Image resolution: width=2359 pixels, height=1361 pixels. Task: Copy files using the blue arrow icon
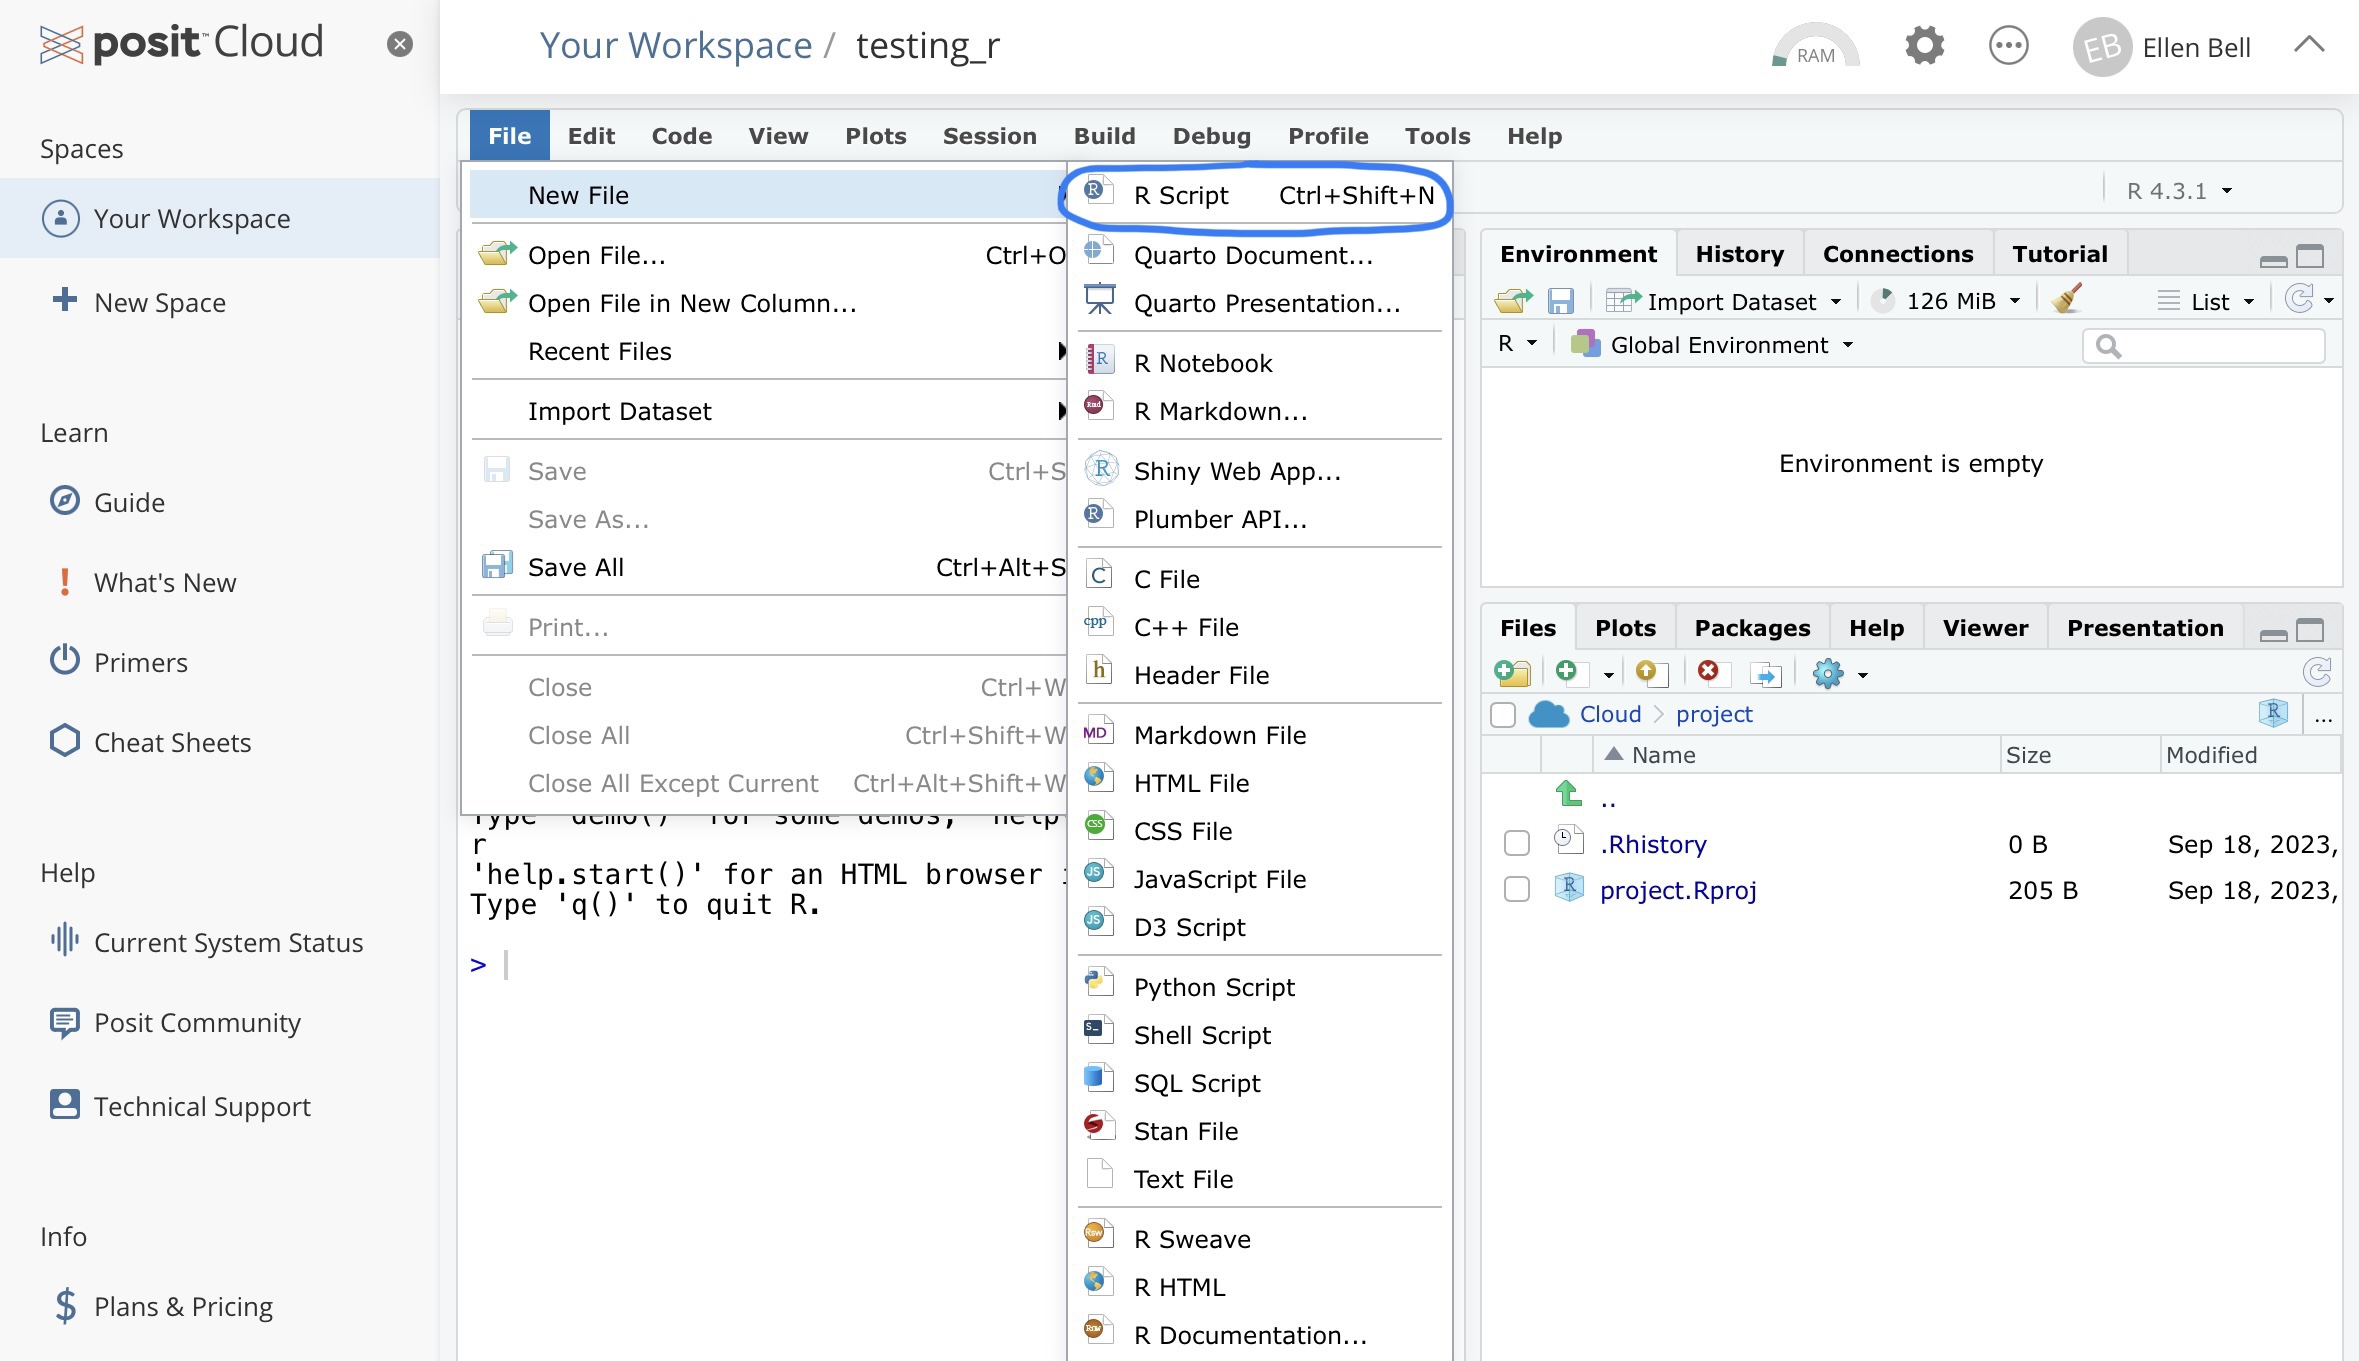coord(1767,672)
